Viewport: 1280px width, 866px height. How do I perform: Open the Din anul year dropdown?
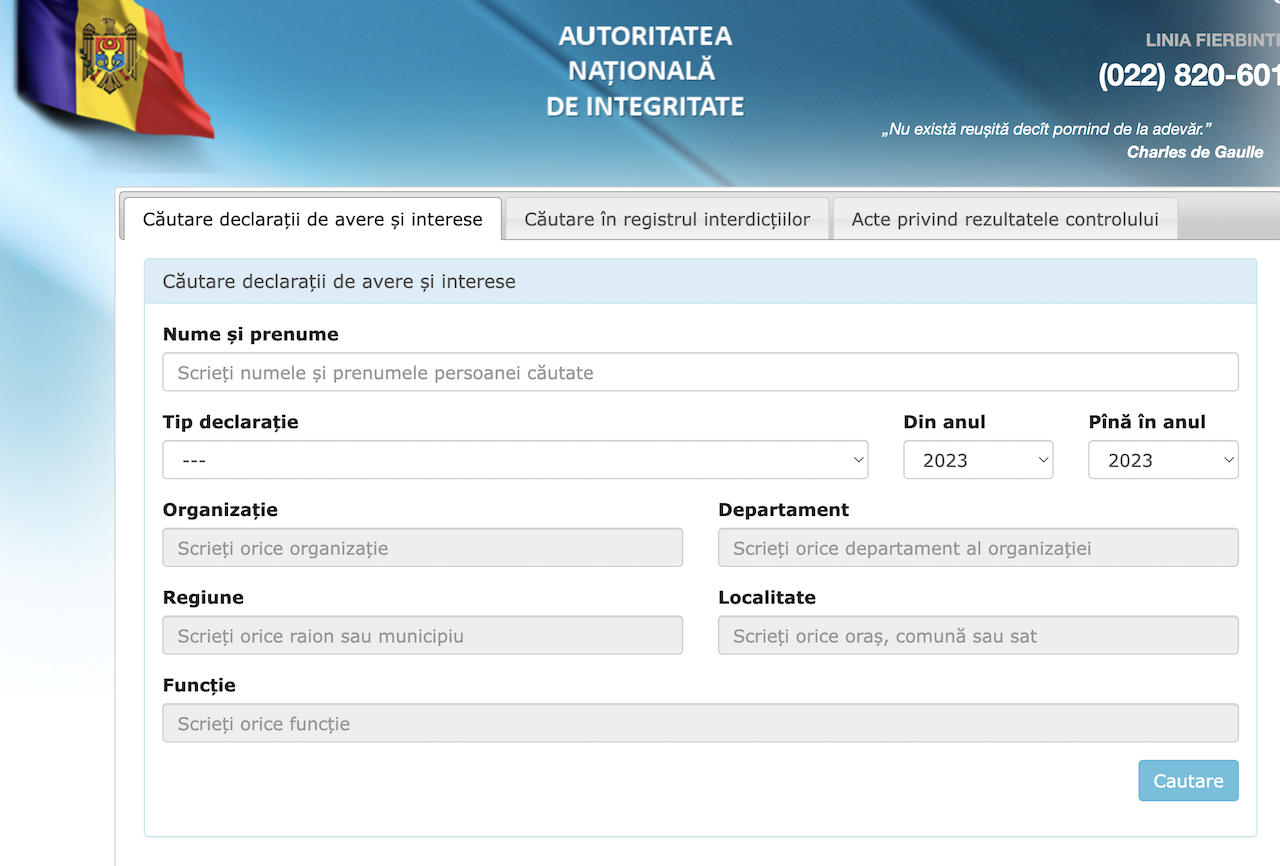[x=977, y=460]
